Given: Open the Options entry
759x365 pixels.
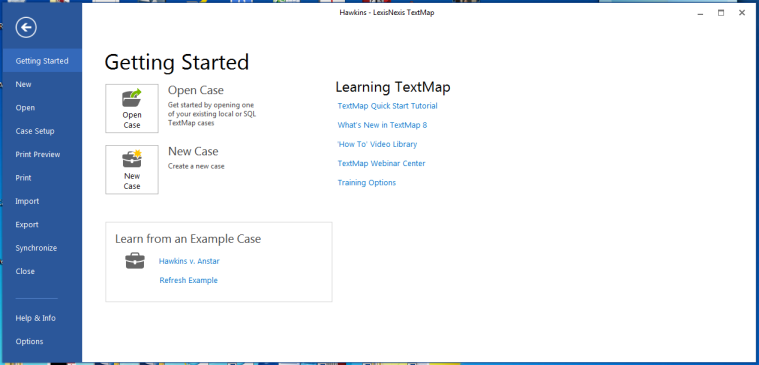Looking at the screenshot, I should click(29, 341).
